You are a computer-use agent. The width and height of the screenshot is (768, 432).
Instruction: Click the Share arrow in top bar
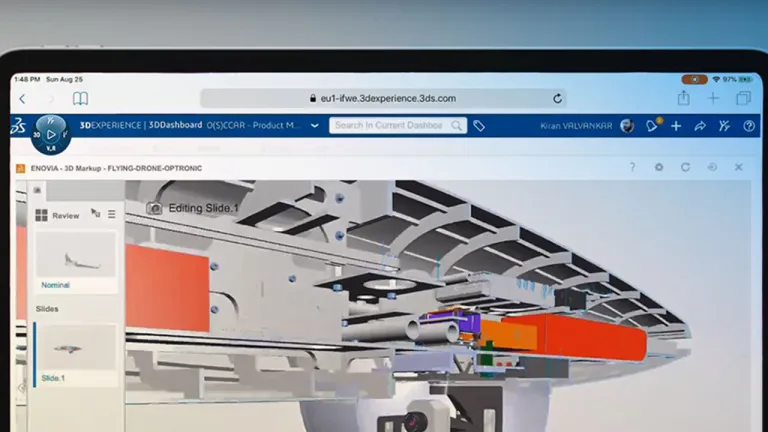tap(700, 126)
